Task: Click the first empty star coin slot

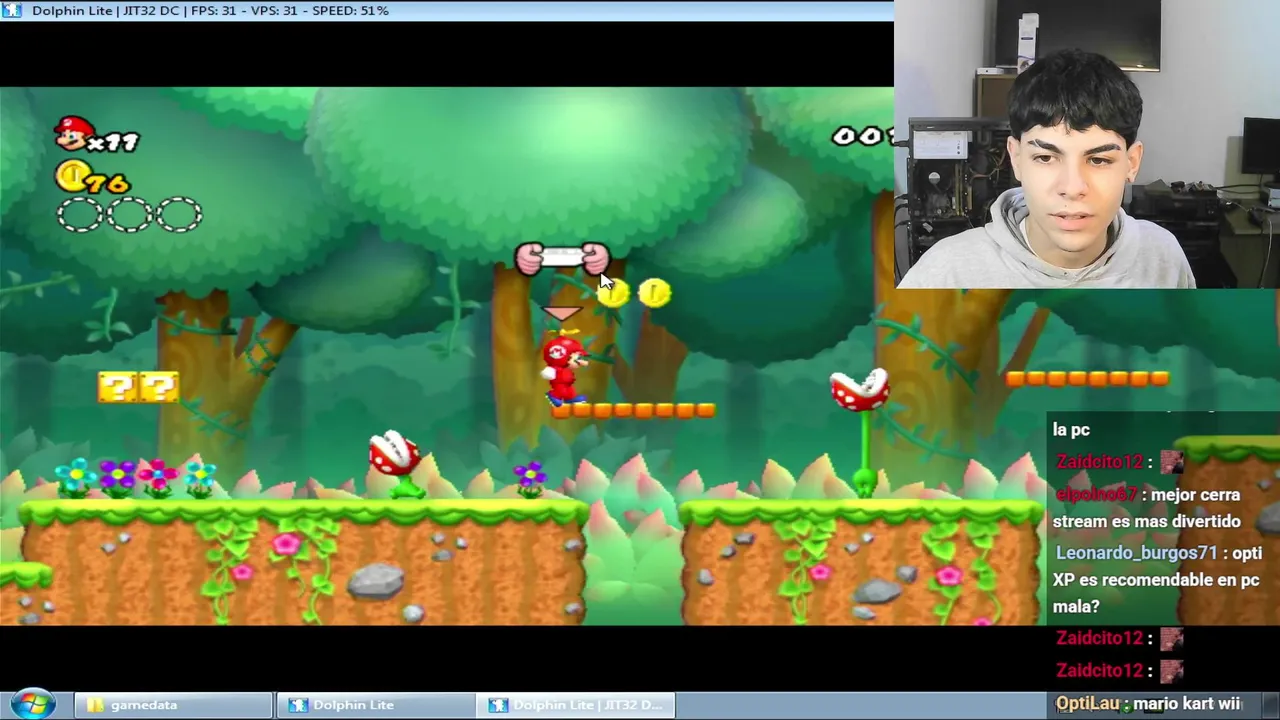Action: [80, 214]
